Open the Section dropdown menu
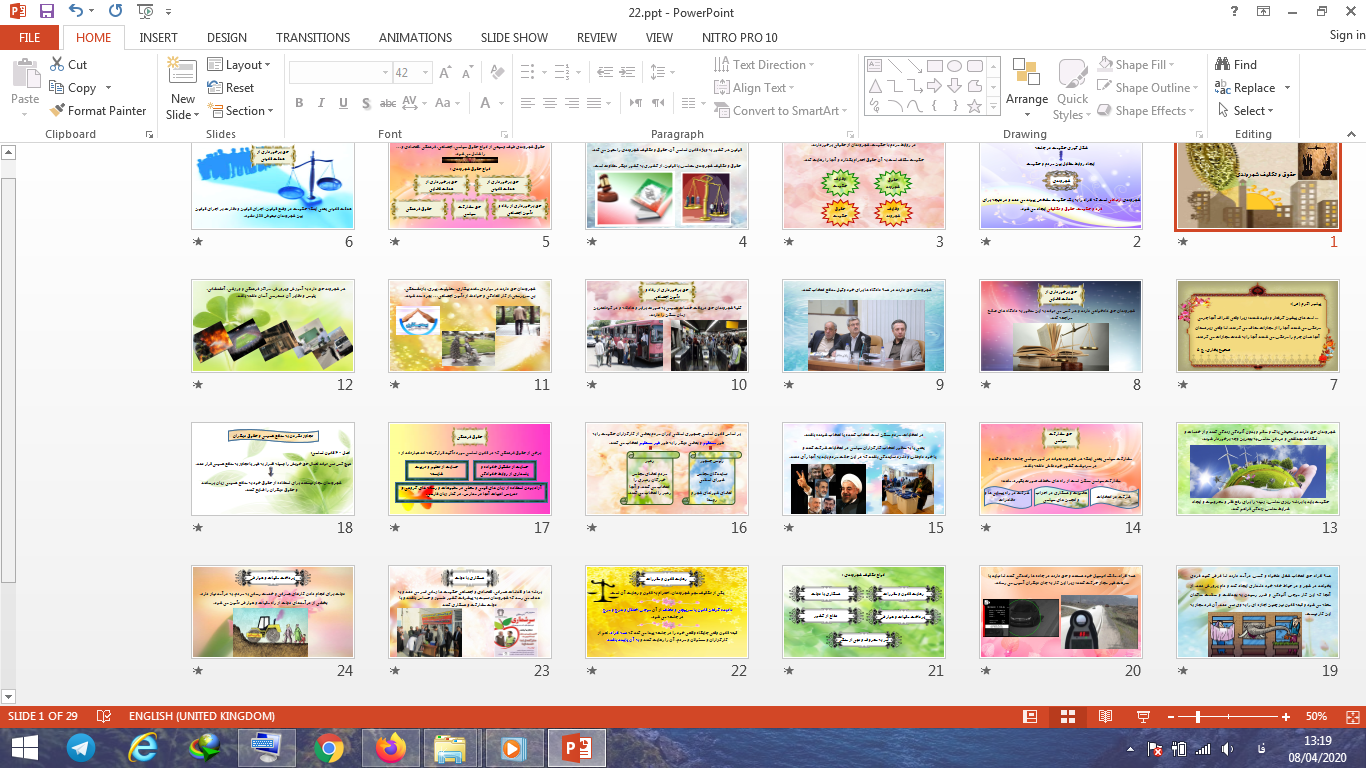 tap(239, 111)
